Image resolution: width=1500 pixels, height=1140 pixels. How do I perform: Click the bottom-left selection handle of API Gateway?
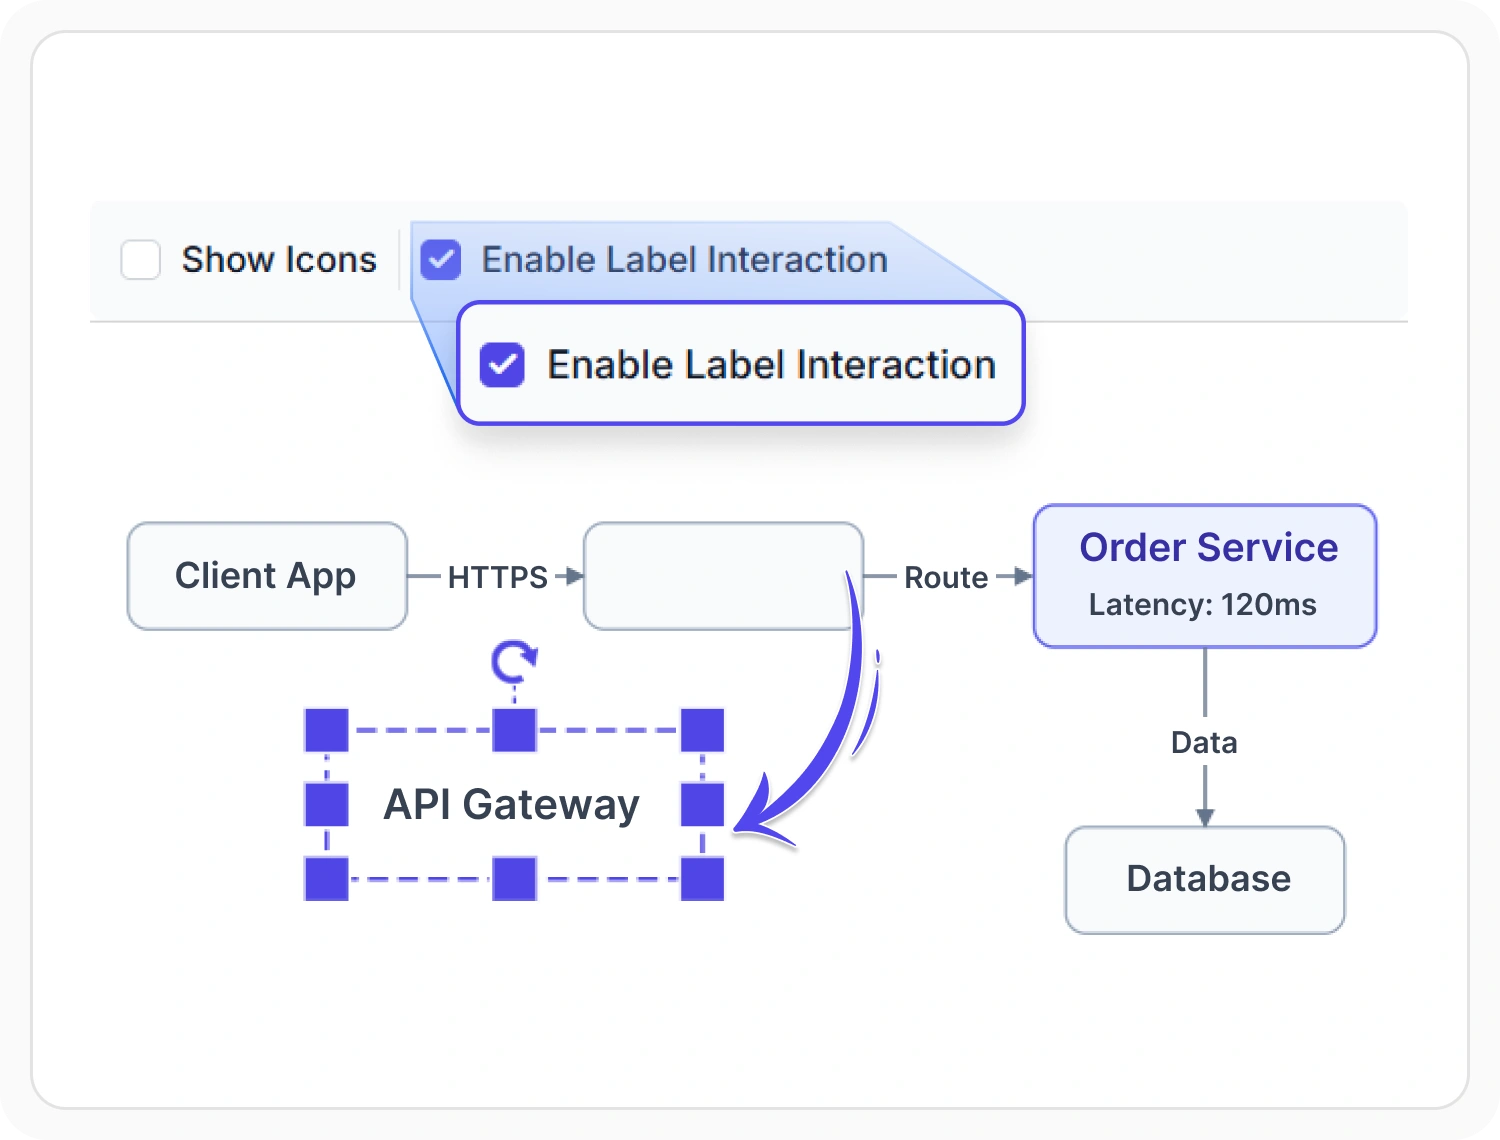tap(326, 879)
